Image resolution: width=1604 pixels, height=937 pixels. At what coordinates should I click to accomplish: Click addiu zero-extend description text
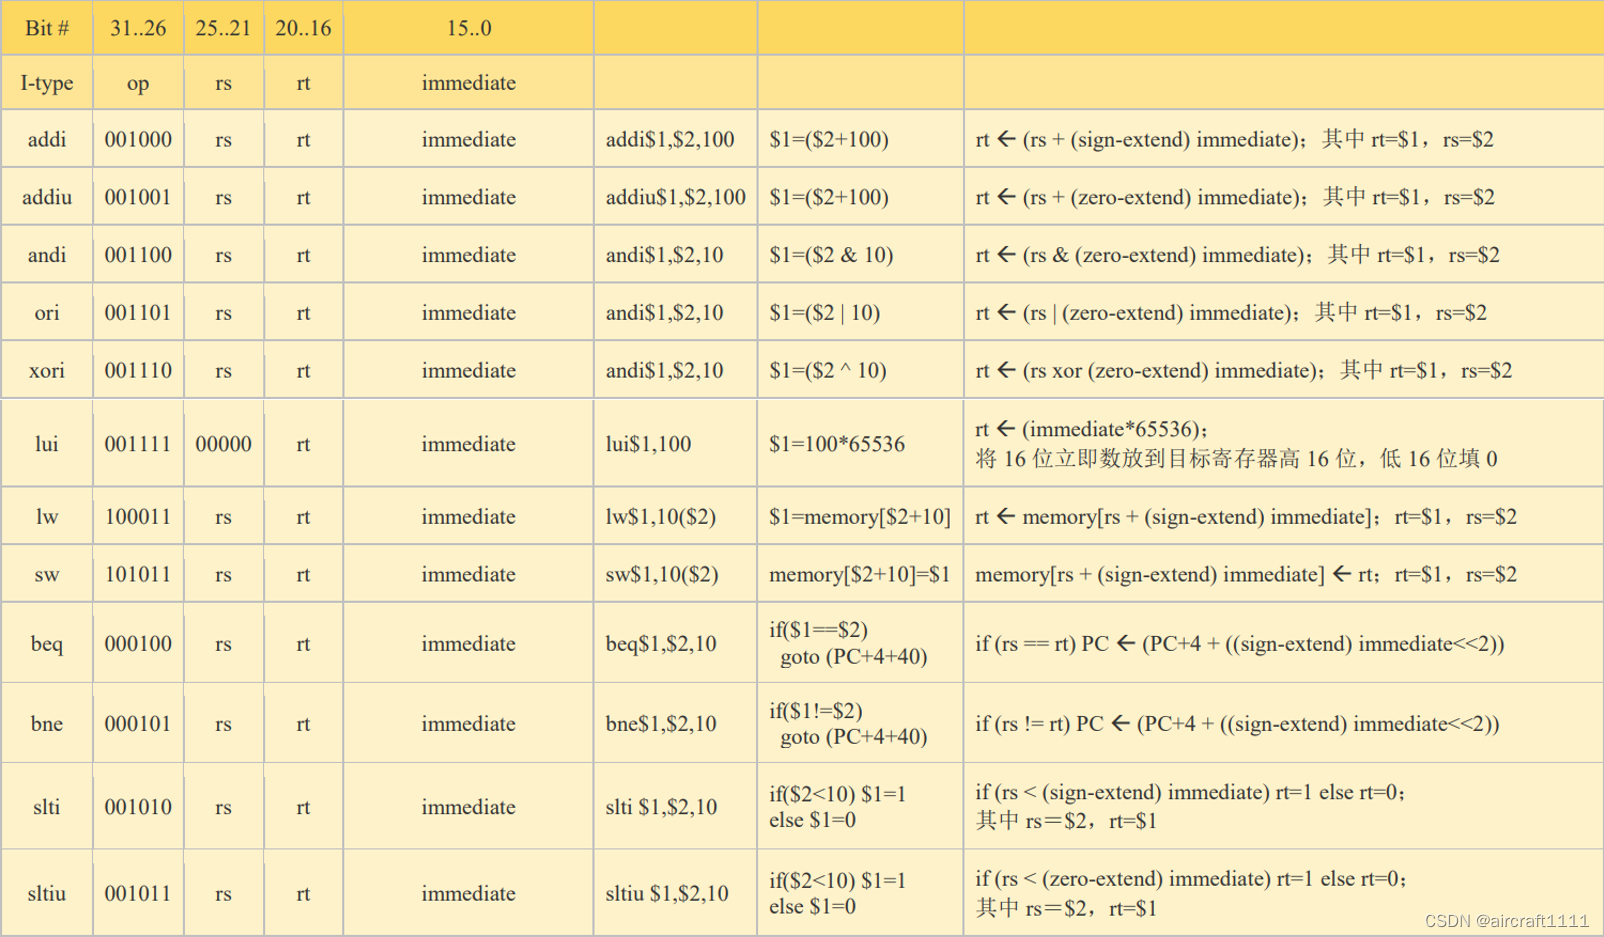pos(1235,197)
